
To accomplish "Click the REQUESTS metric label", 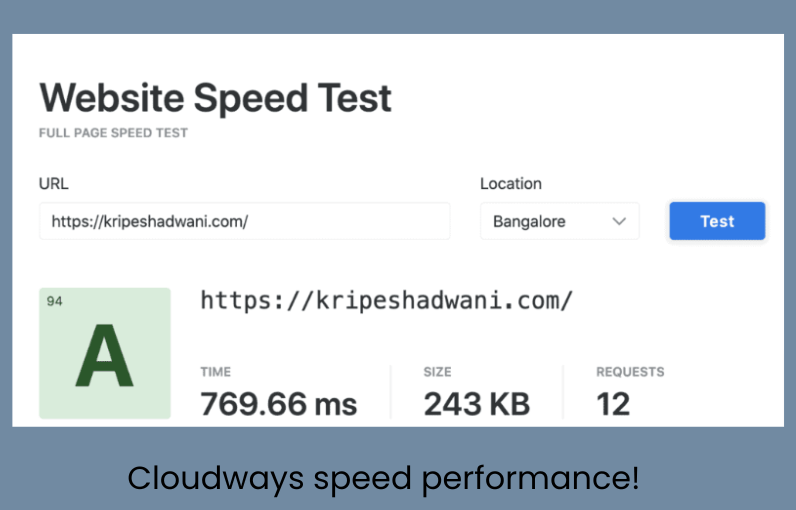I will click(630, 372).
